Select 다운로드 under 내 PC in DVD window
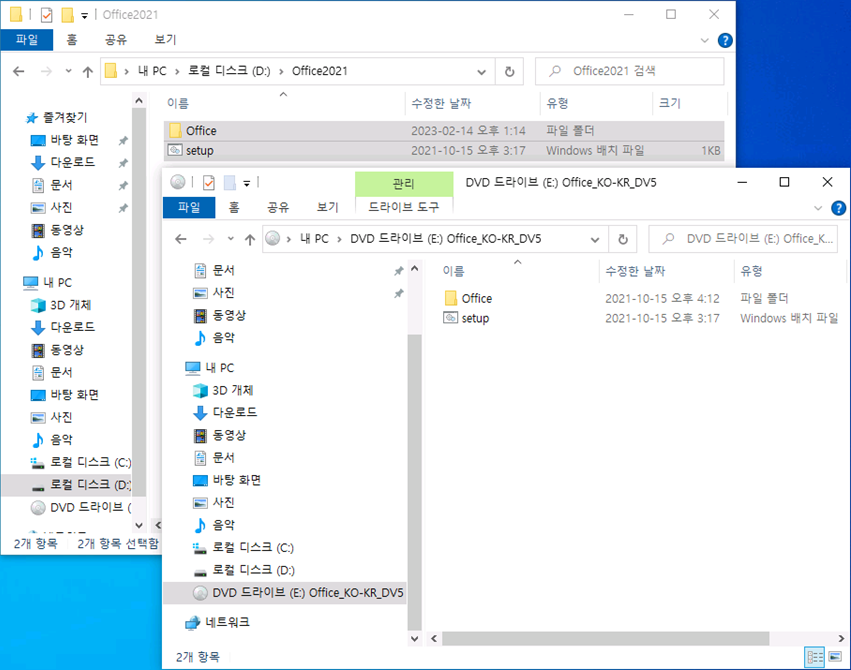The width and height of the screenshot is (851, 670). [x=225, y=413]
